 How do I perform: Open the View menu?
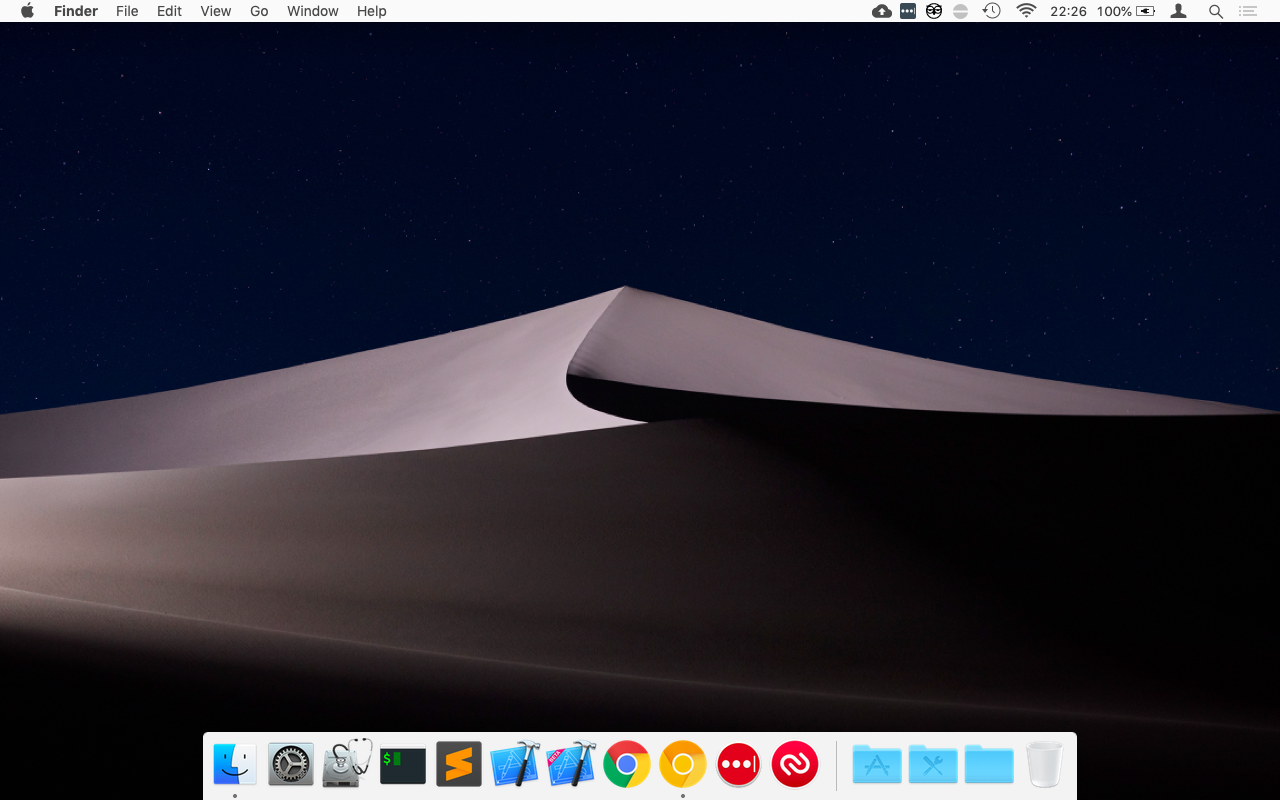point(215,11)
